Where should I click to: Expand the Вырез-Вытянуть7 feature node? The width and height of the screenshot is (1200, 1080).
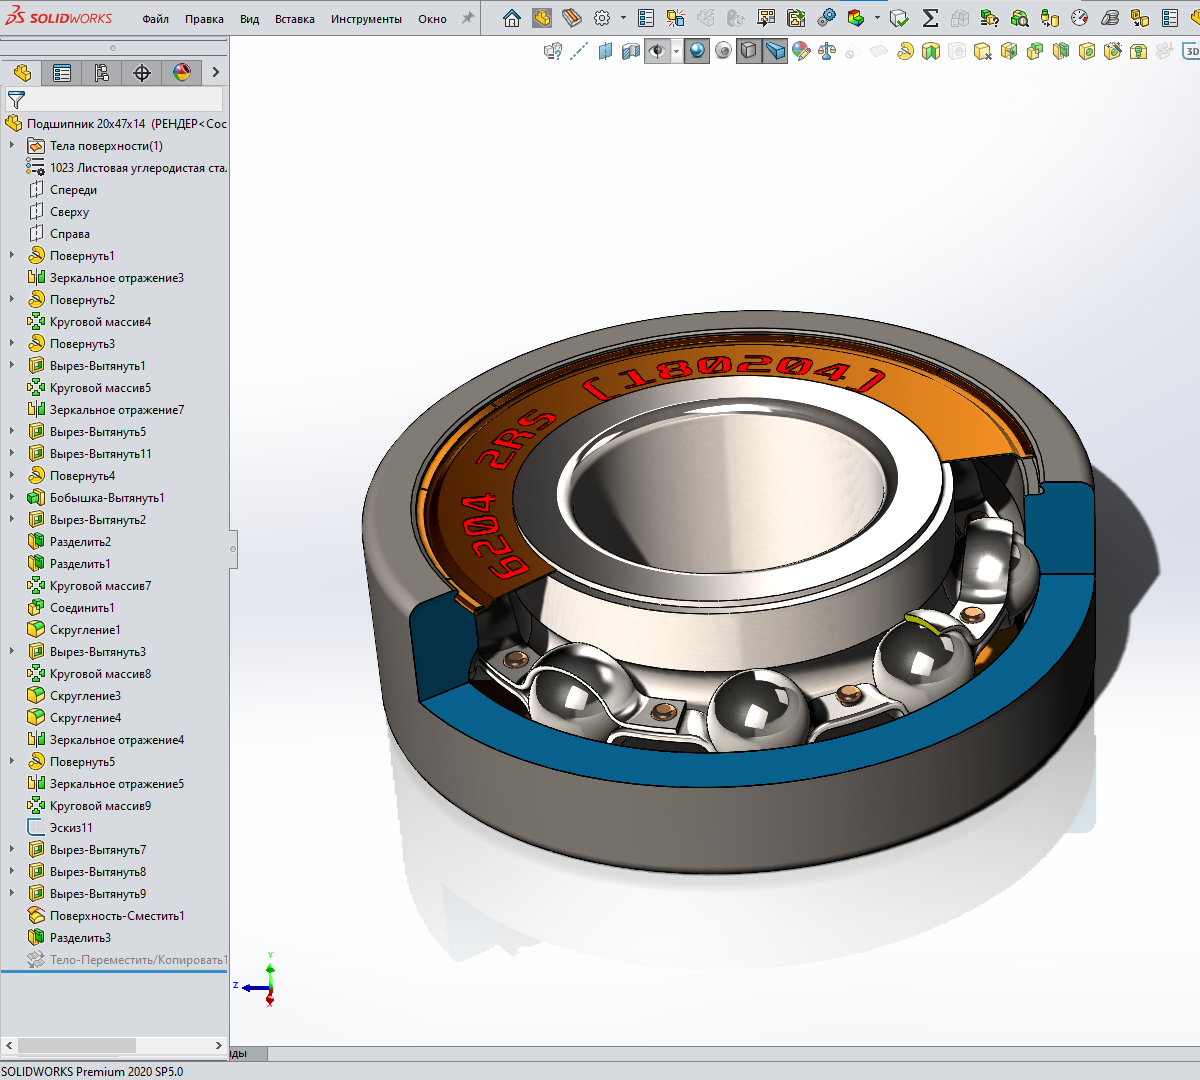12,850
